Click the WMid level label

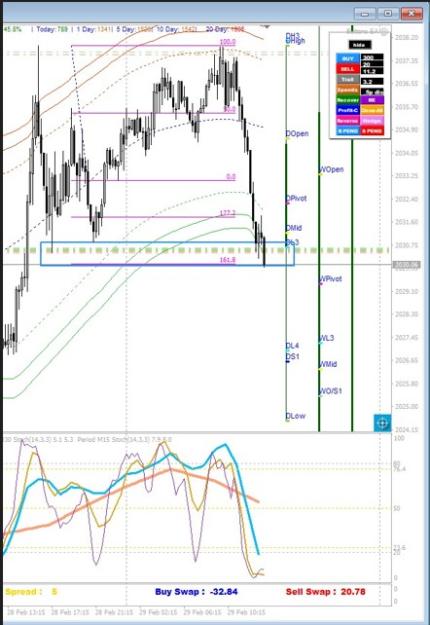coord(328,364)
